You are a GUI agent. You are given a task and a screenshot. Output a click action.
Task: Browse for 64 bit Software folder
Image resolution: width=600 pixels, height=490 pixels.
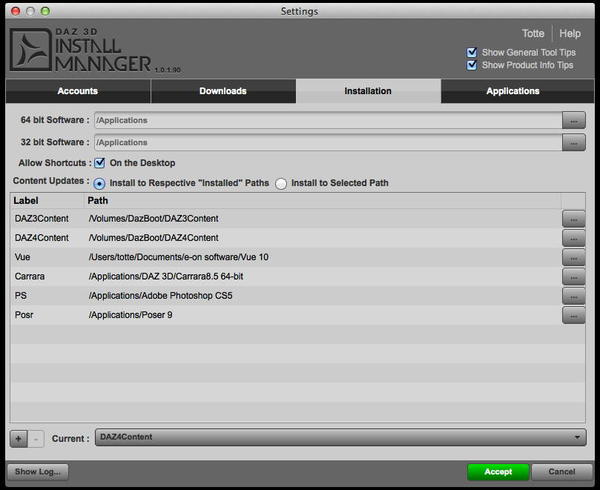[x=574, y=120]
